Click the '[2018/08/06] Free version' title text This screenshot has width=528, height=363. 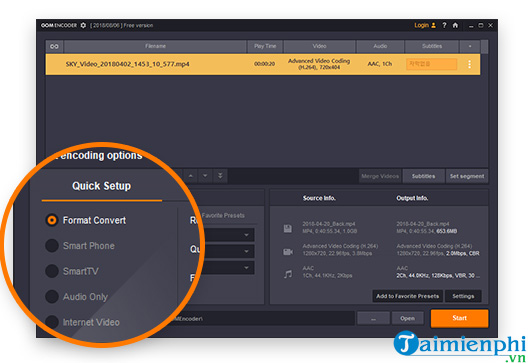pos(122,25)
